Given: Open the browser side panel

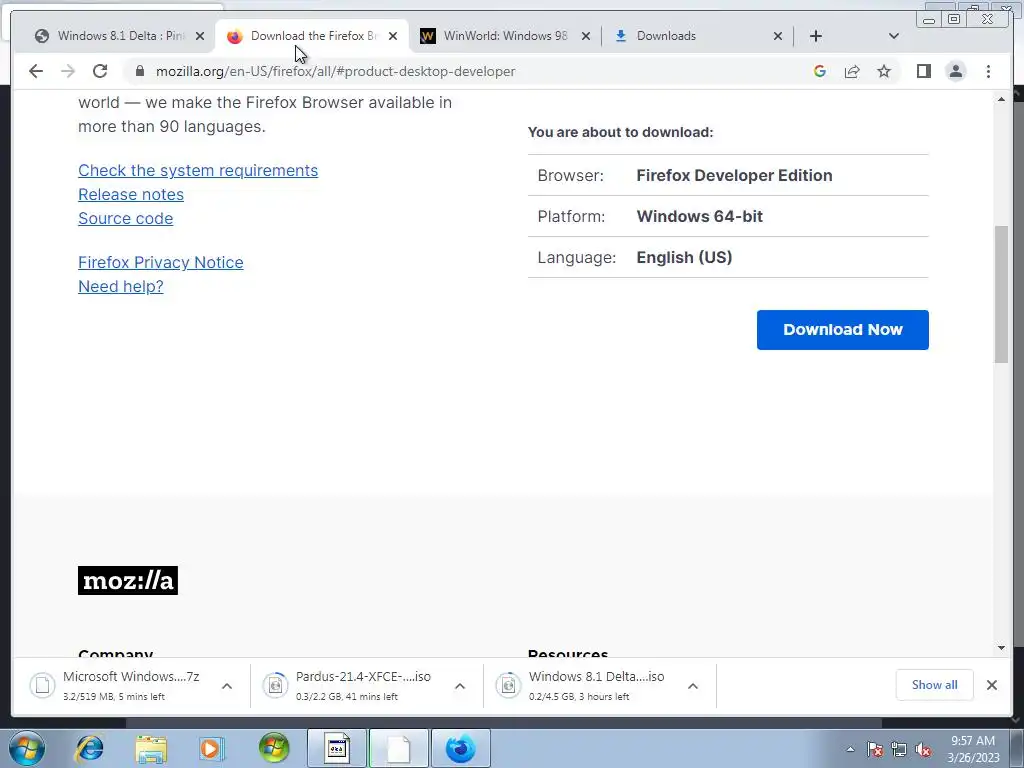Looking at the screenshot, I should pos(923,71).
